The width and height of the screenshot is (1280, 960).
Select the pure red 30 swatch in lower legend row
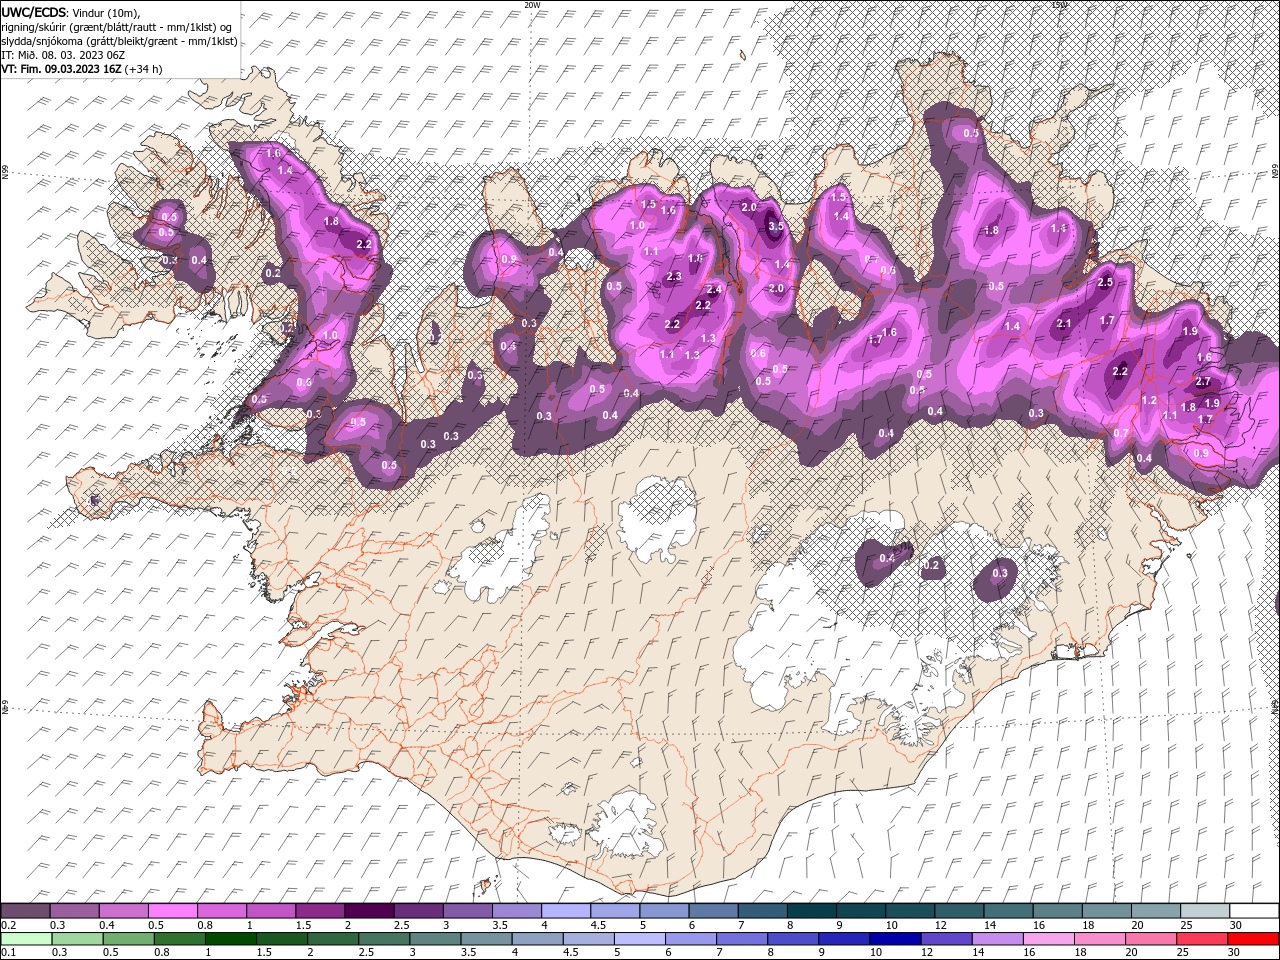tap(1252, 939)
